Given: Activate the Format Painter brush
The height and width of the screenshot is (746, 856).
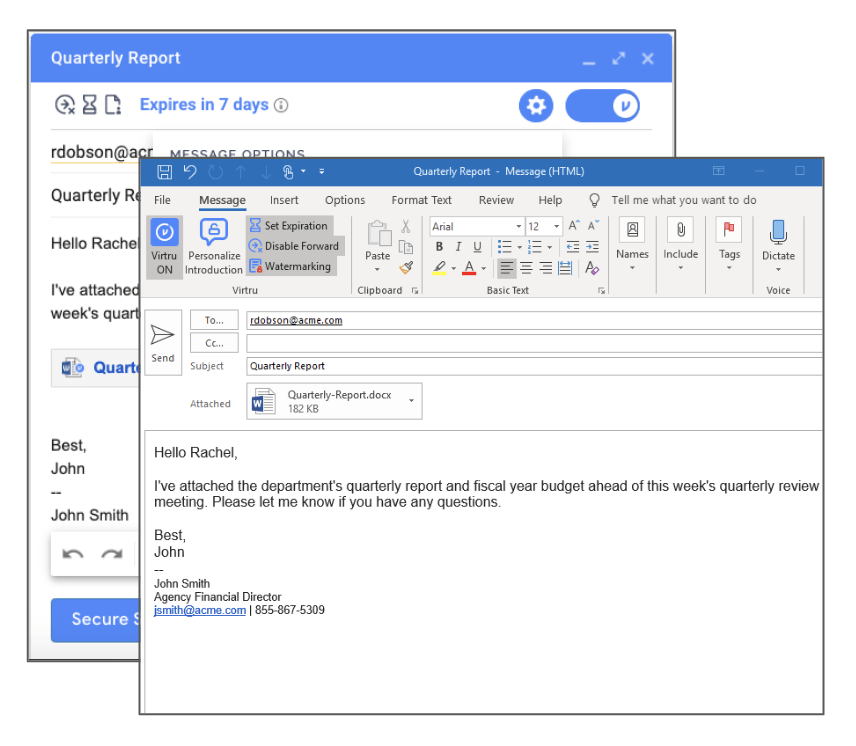Looking at the screenshot, I should coord(406,267).
